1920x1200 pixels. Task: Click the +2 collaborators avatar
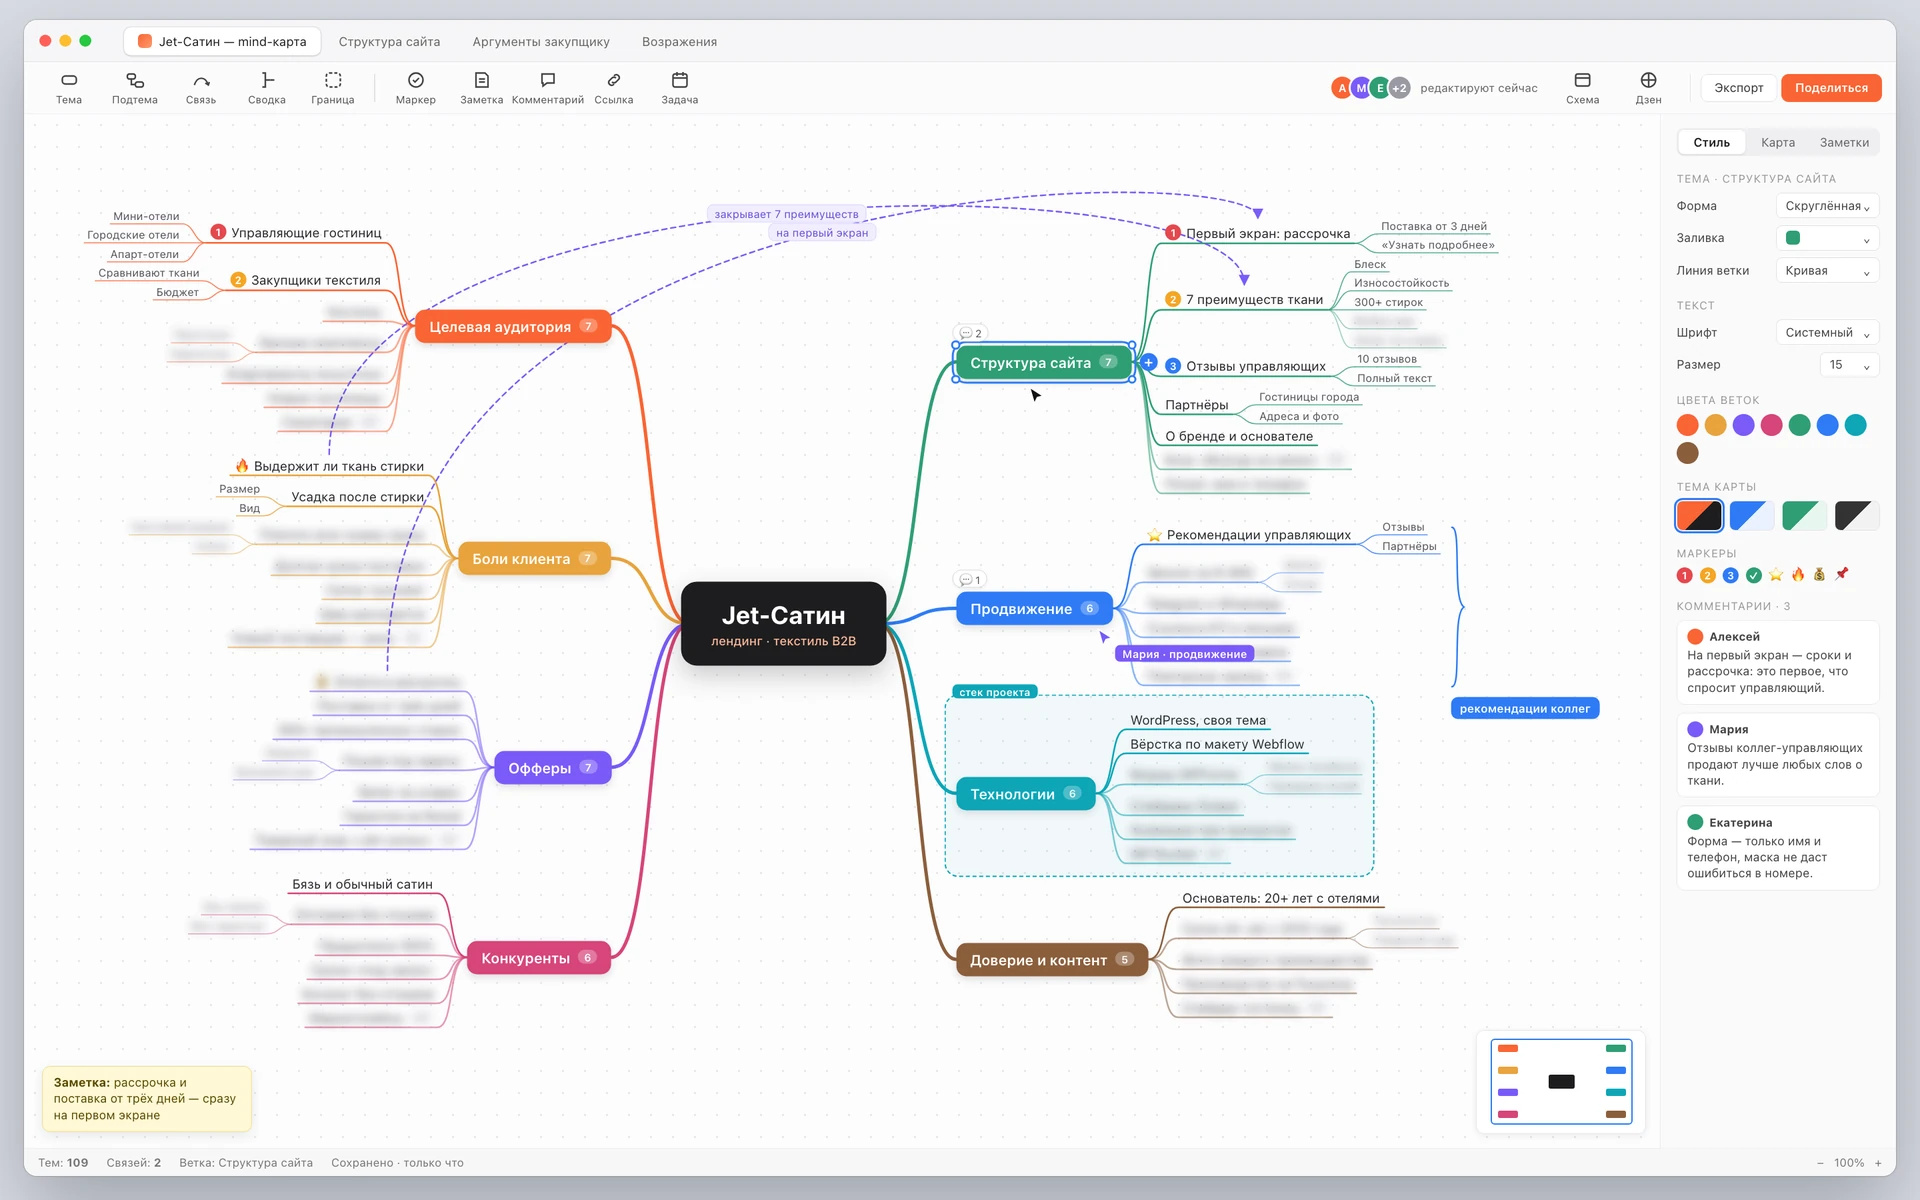click(x=1400, y=88)
